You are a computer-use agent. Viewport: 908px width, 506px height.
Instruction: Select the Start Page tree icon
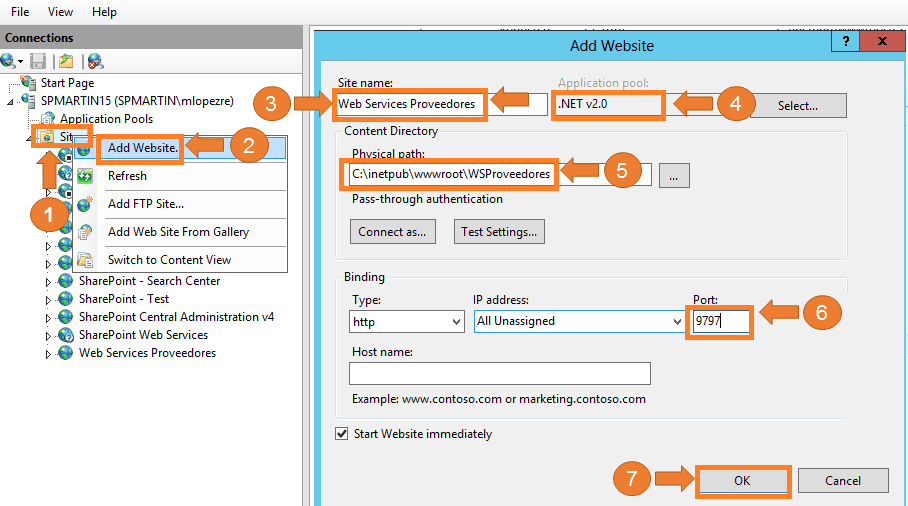[28, 82]
